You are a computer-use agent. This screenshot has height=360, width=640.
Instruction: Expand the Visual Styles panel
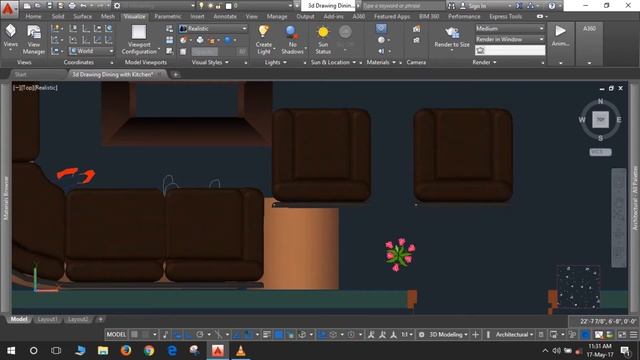pos(210,62)
